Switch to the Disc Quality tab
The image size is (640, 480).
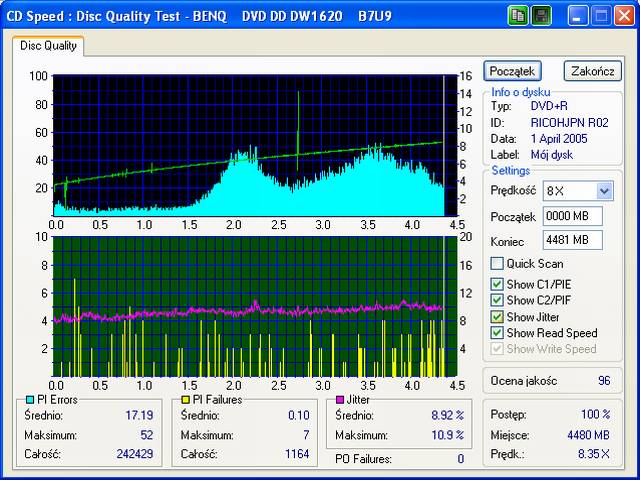click(x=48, y=46)
